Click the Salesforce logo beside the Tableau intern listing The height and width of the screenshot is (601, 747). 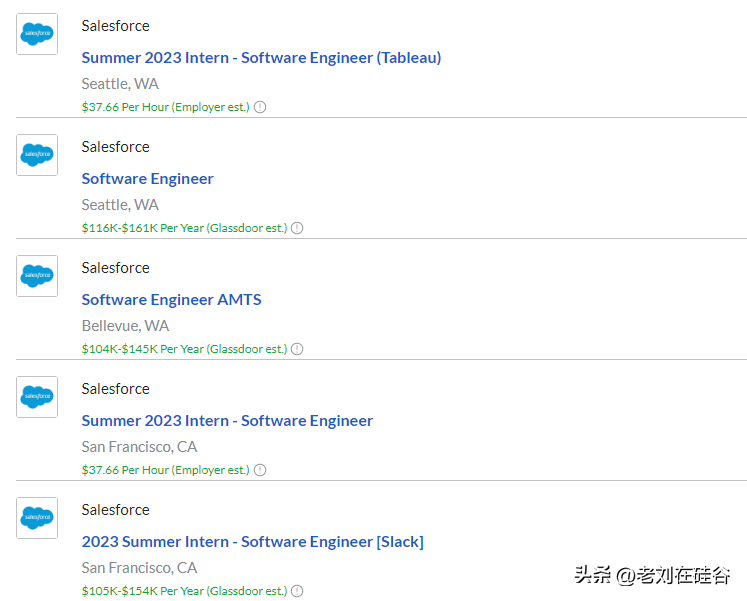(37, 34)
